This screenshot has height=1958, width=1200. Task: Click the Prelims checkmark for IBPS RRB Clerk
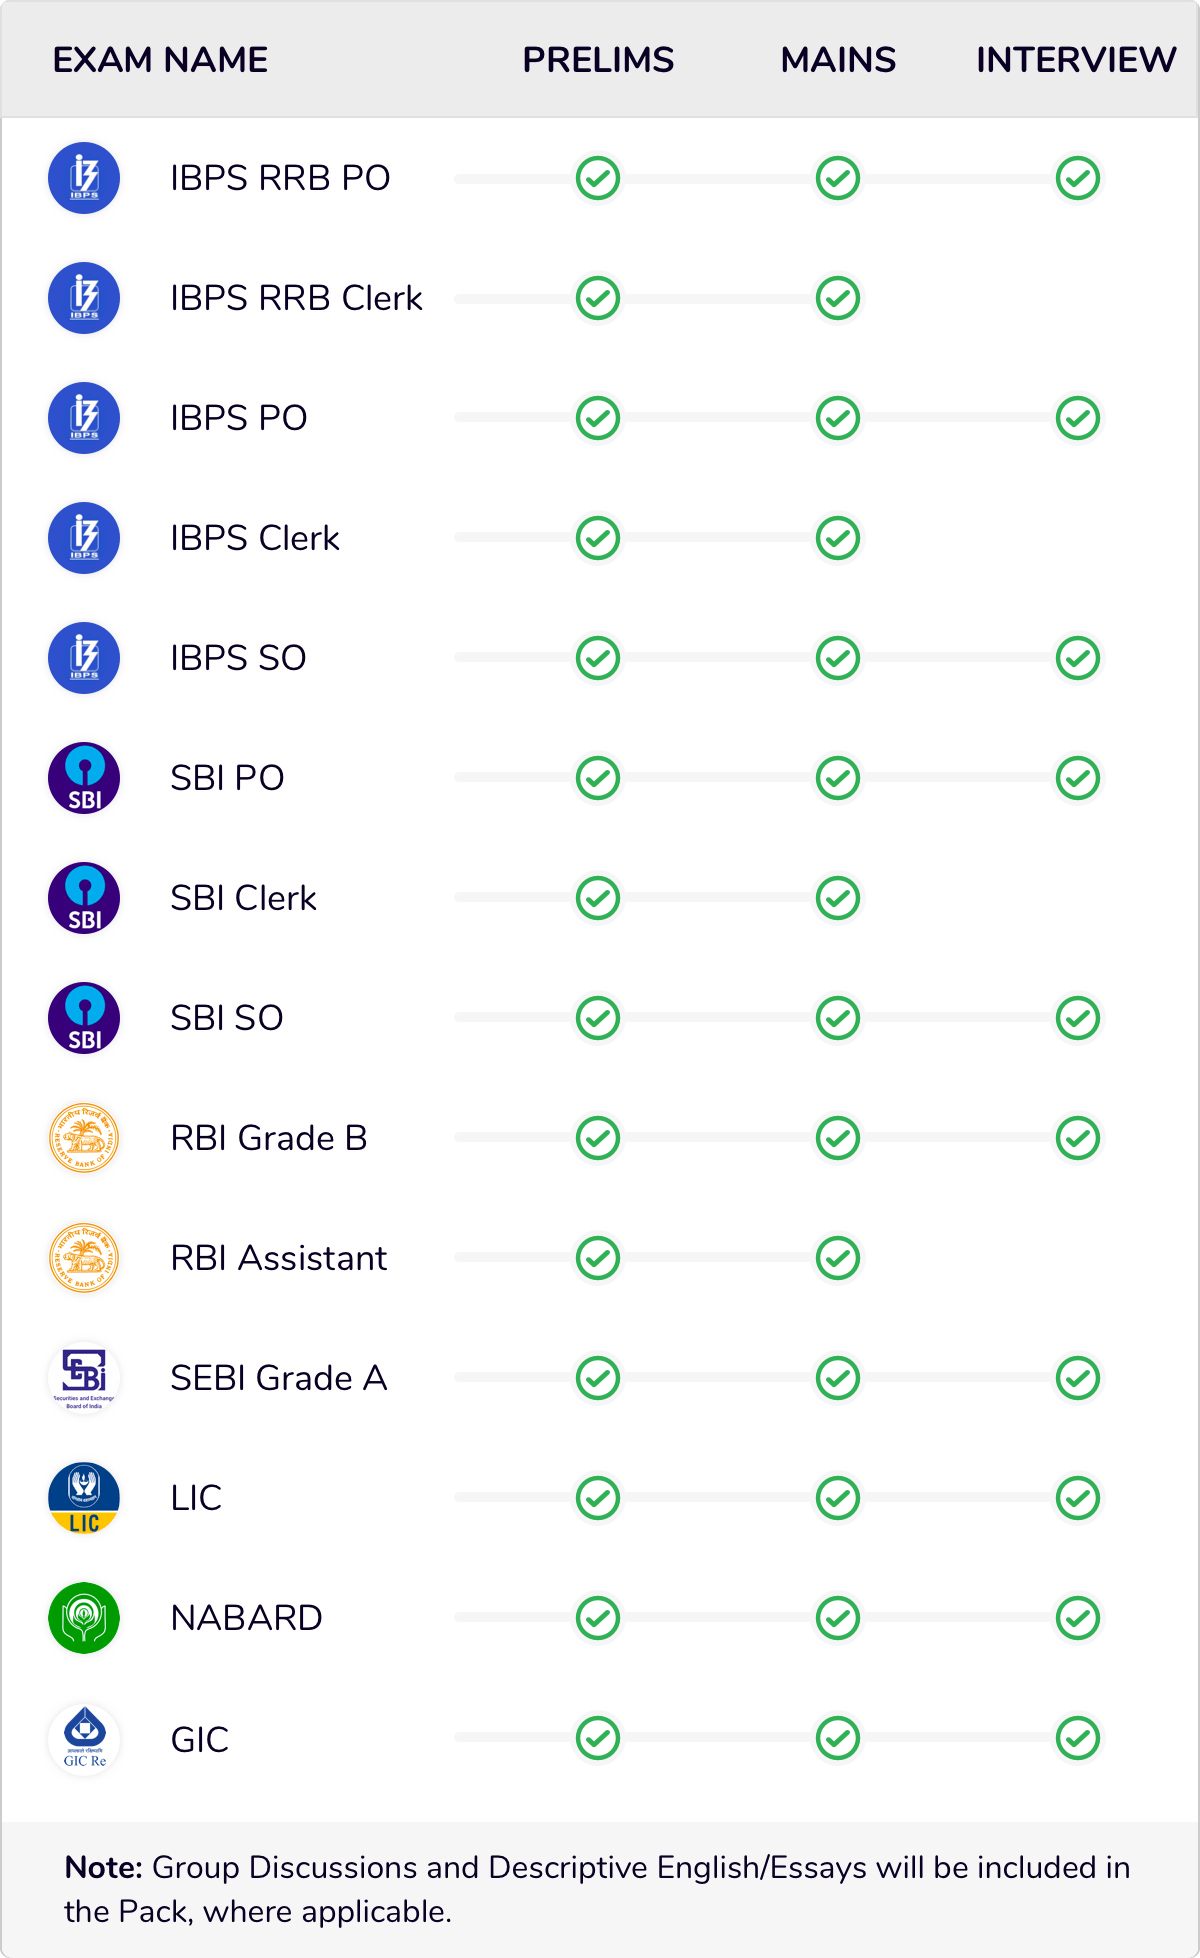598,298
